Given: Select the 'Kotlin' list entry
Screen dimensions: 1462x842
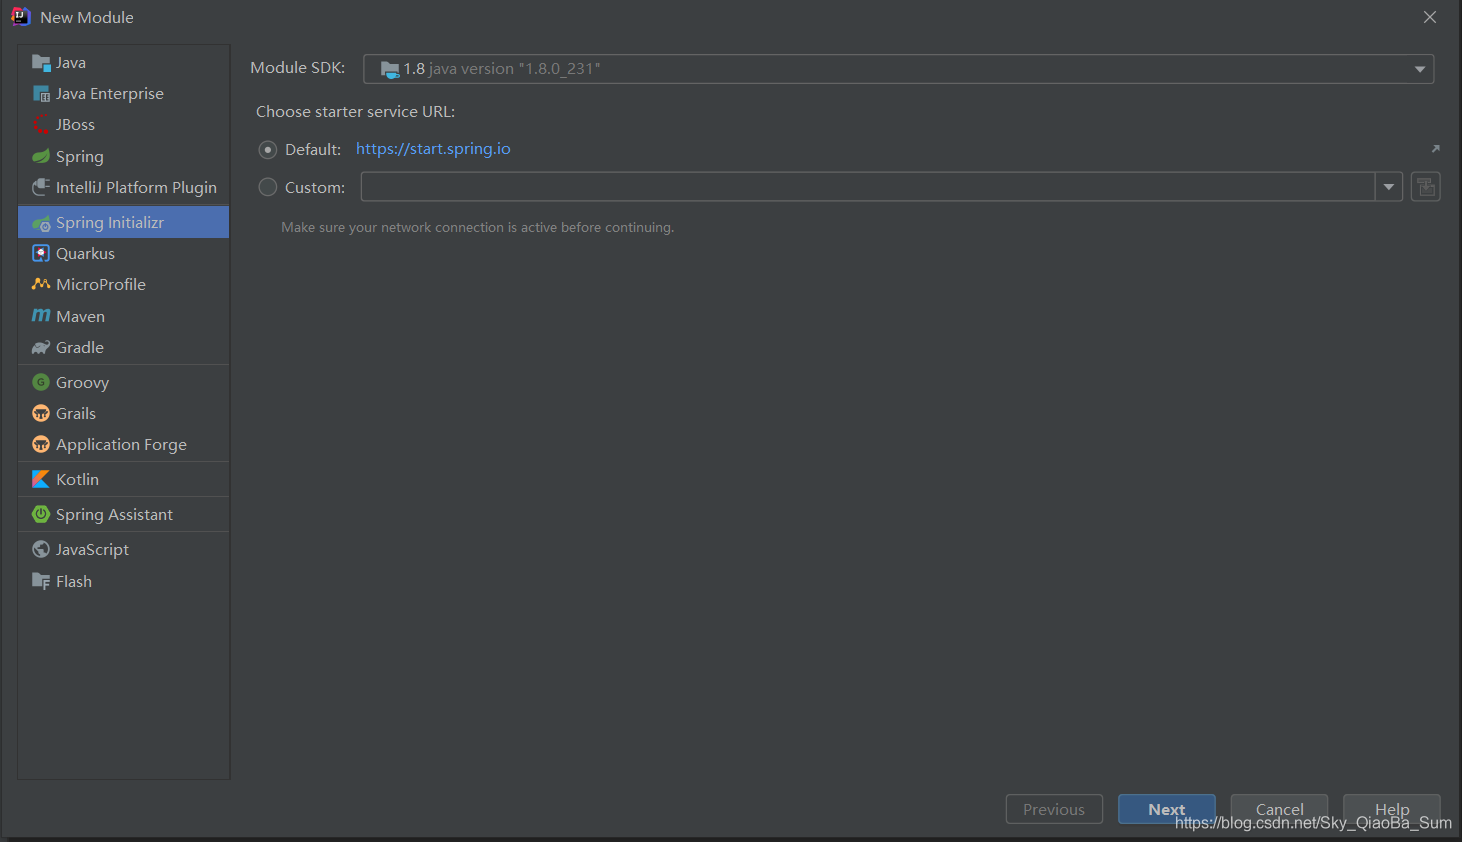Looking at the screenshot, I should tap(124, 480).
